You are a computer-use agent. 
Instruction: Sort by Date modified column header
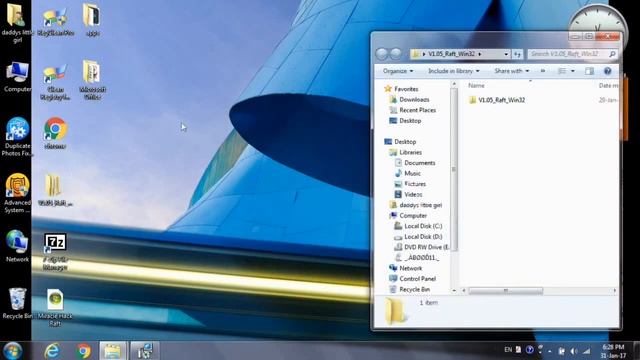(608, 85)
